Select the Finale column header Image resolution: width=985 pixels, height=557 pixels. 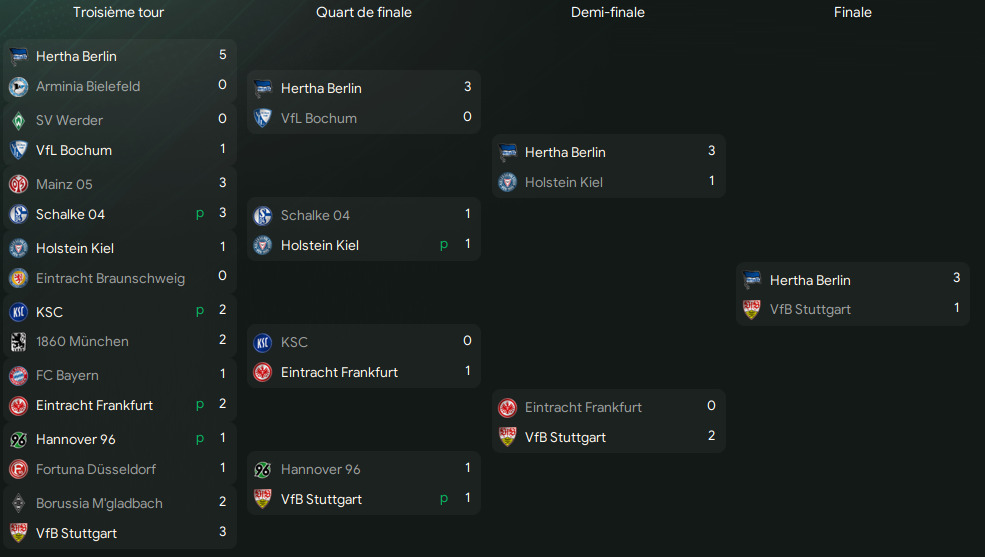click(852, 13)
